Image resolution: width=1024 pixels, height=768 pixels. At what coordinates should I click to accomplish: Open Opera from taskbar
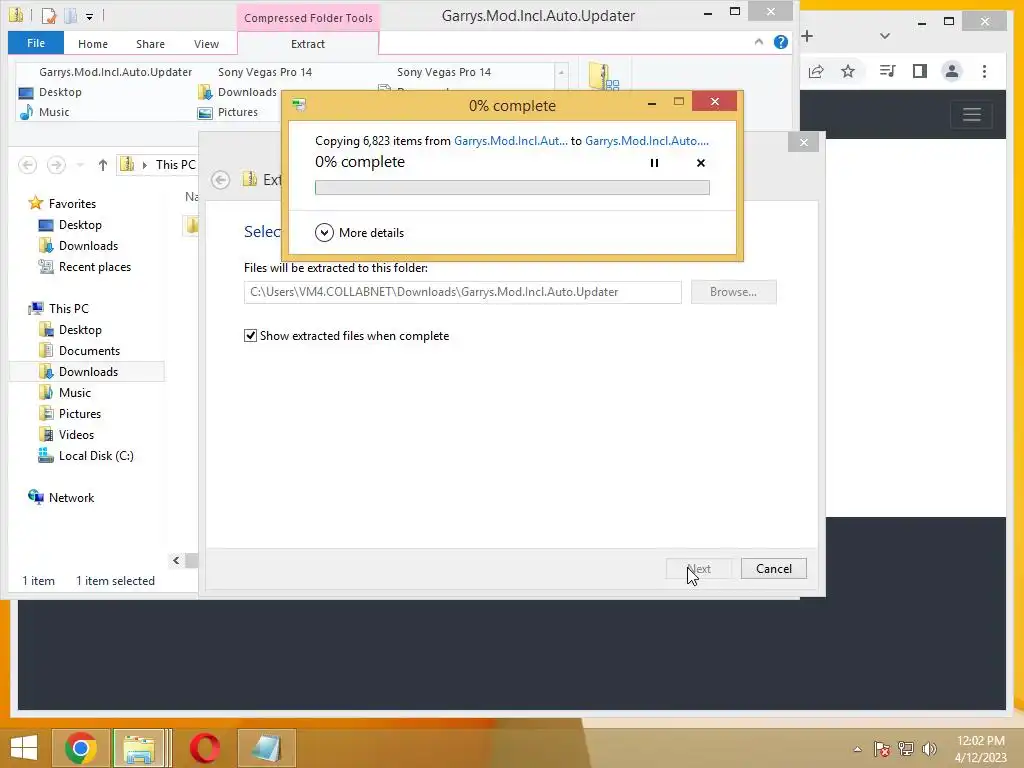(x=204, y=748)
